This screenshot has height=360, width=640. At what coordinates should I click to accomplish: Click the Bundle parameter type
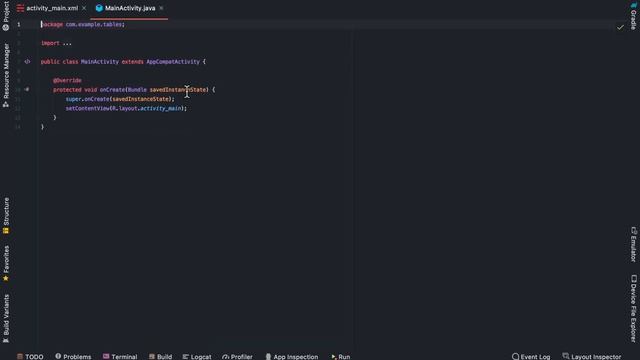click(137, 90)
